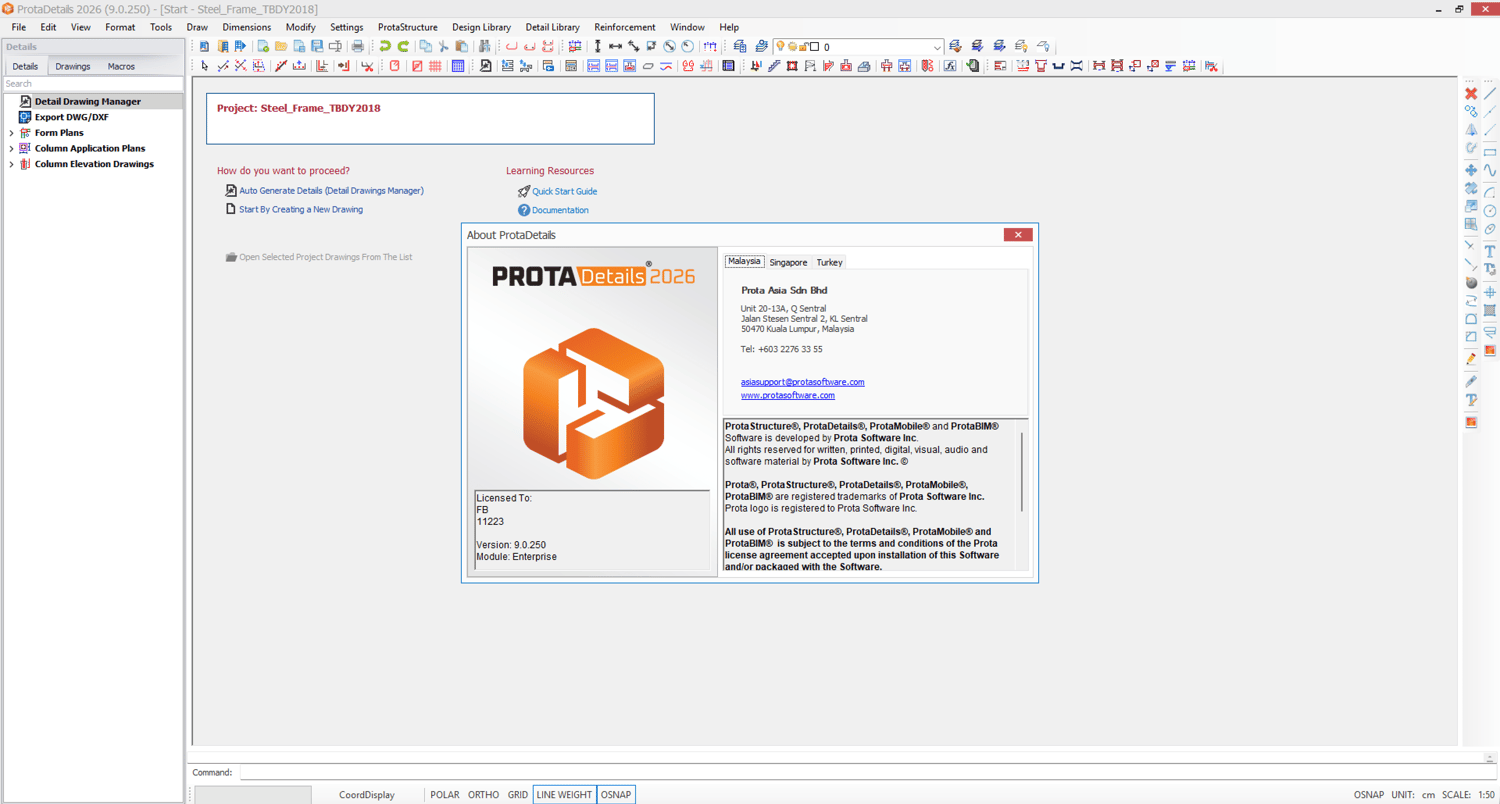
Task: Toggle POLAR mode in status bar
Action: [445, 795]
